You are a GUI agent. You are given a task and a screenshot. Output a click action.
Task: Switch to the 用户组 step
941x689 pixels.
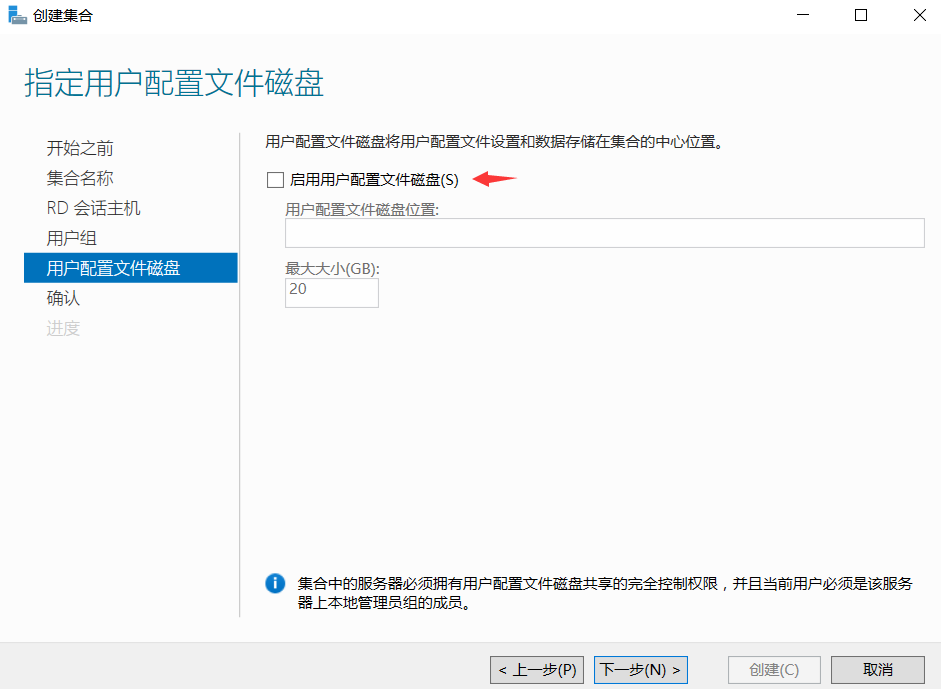(72, 238)
